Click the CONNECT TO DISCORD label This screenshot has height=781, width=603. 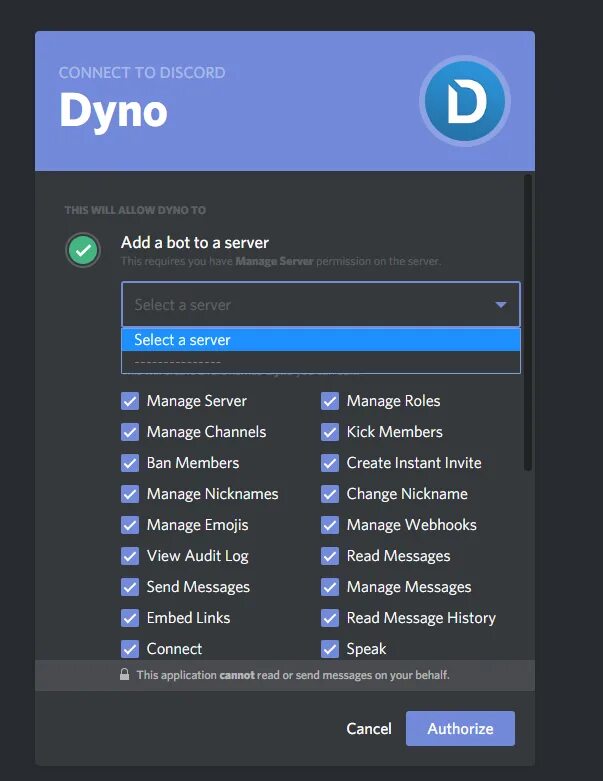[142, 73]
